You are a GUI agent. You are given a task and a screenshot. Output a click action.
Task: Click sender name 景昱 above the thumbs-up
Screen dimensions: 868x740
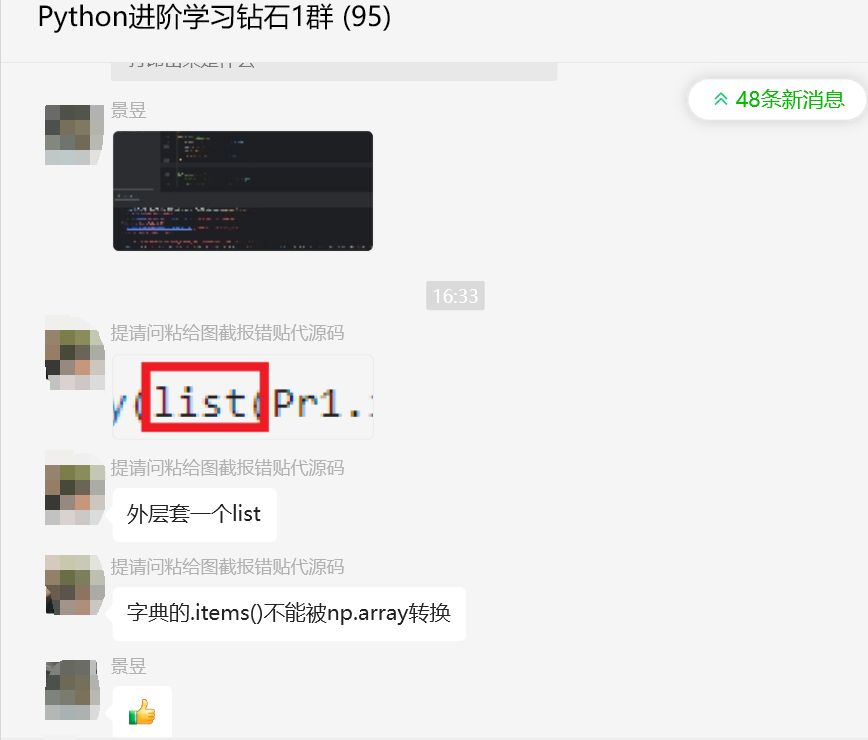coord(128,666)
